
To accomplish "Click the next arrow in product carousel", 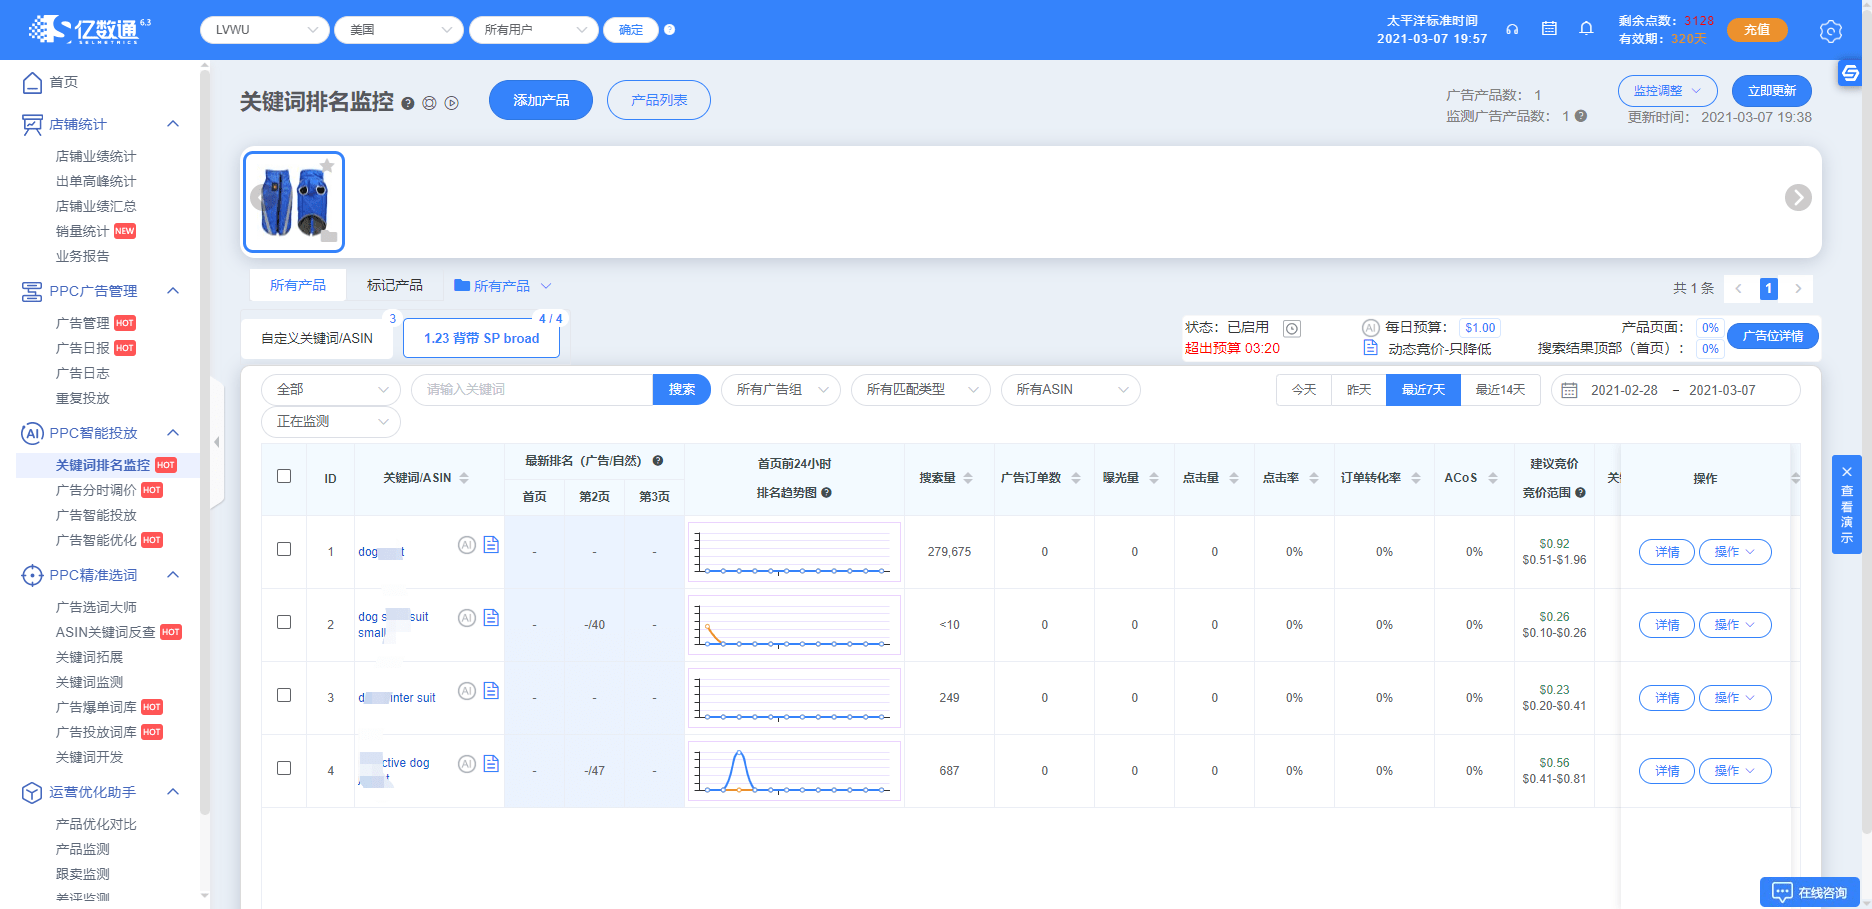I will (1797, 198).
